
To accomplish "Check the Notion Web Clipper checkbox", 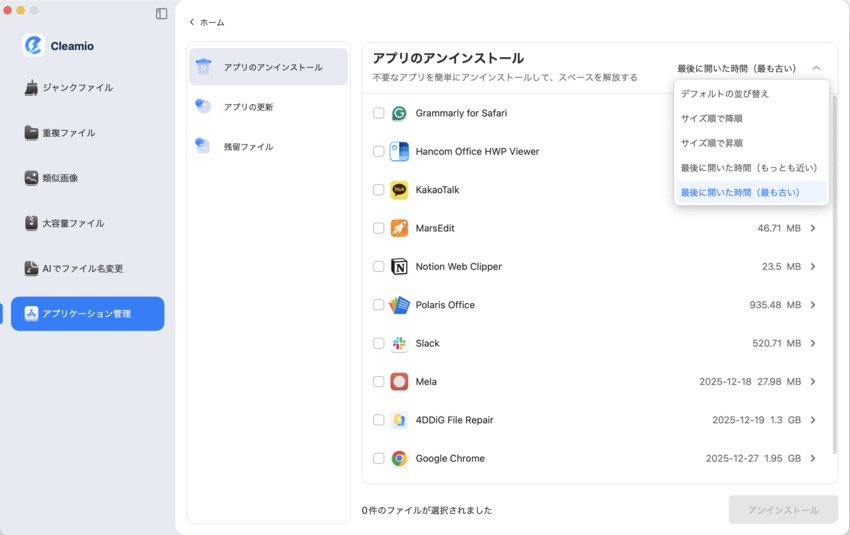I will (378, 267).
